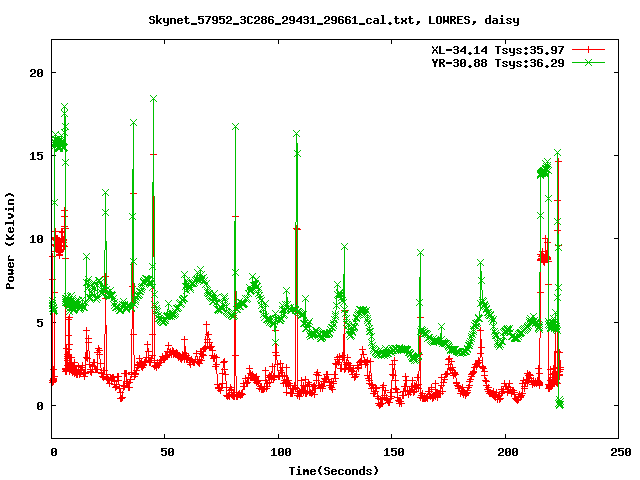Click the x-axis tick label 200
The width and height of the screenshot is (640, 480).
pyautogui.click(x=508, y=452)
